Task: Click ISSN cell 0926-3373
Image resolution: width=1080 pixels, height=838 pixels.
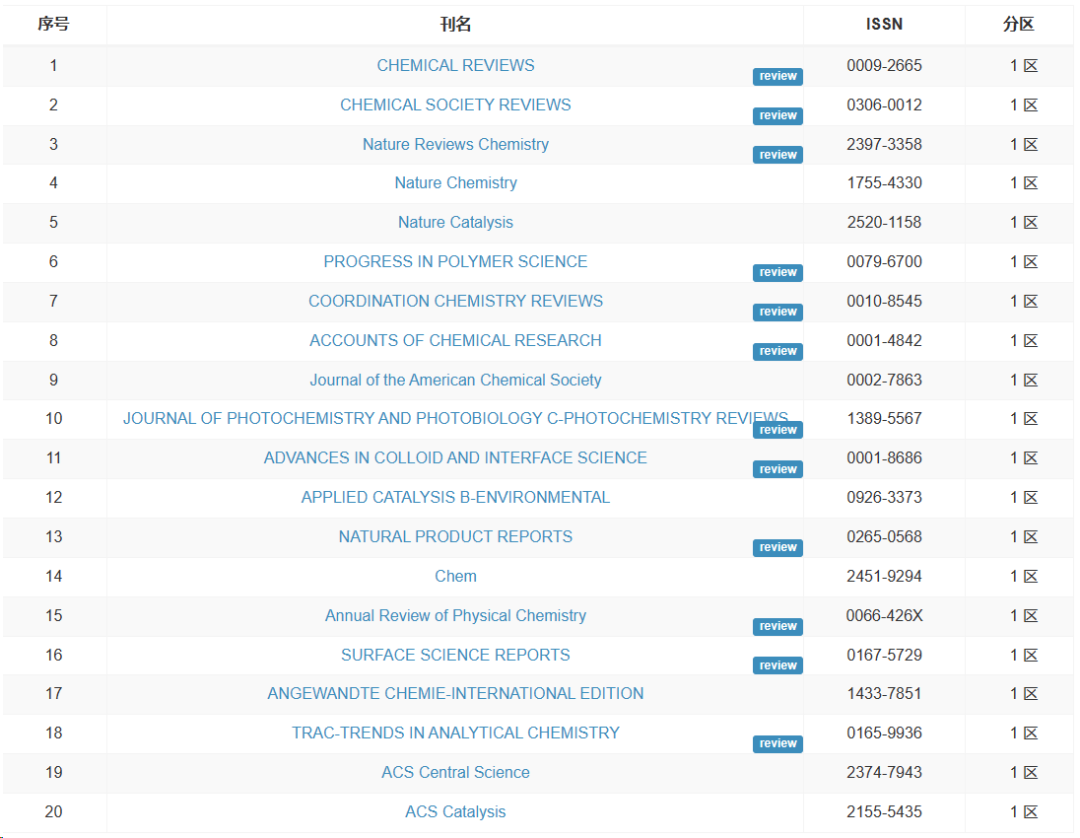Action: [x=884, y=497]
